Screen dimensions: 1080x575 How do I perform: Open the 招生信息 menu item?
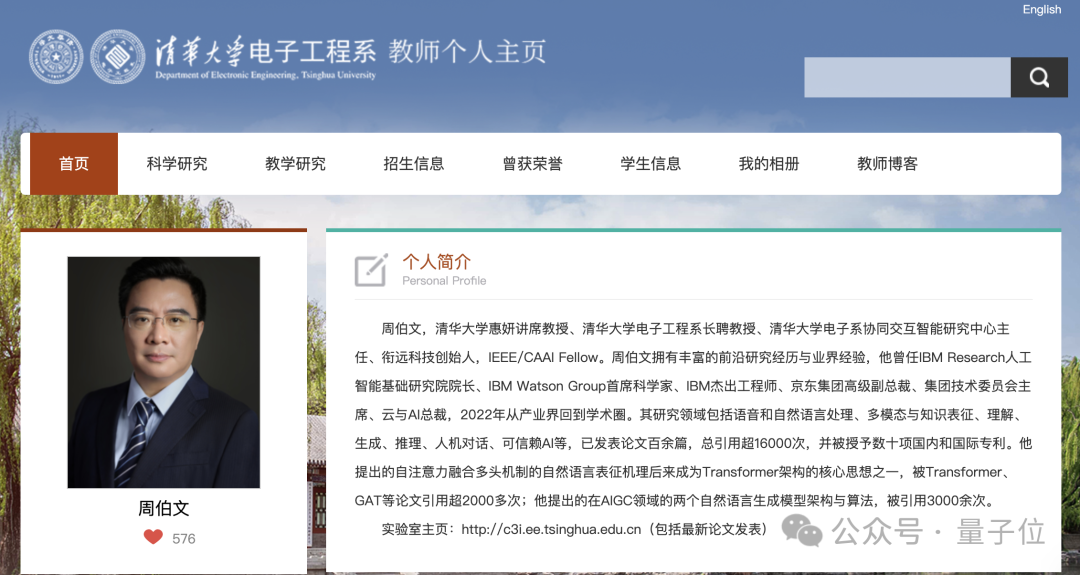click(x=414, y=164)
